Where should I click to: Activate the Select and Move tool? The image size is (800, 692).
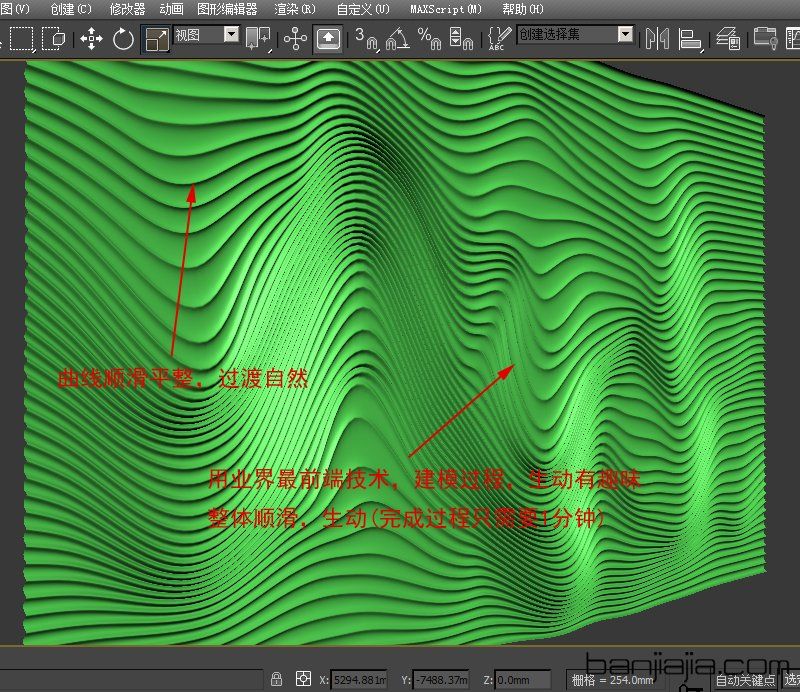tap(91, 39)
